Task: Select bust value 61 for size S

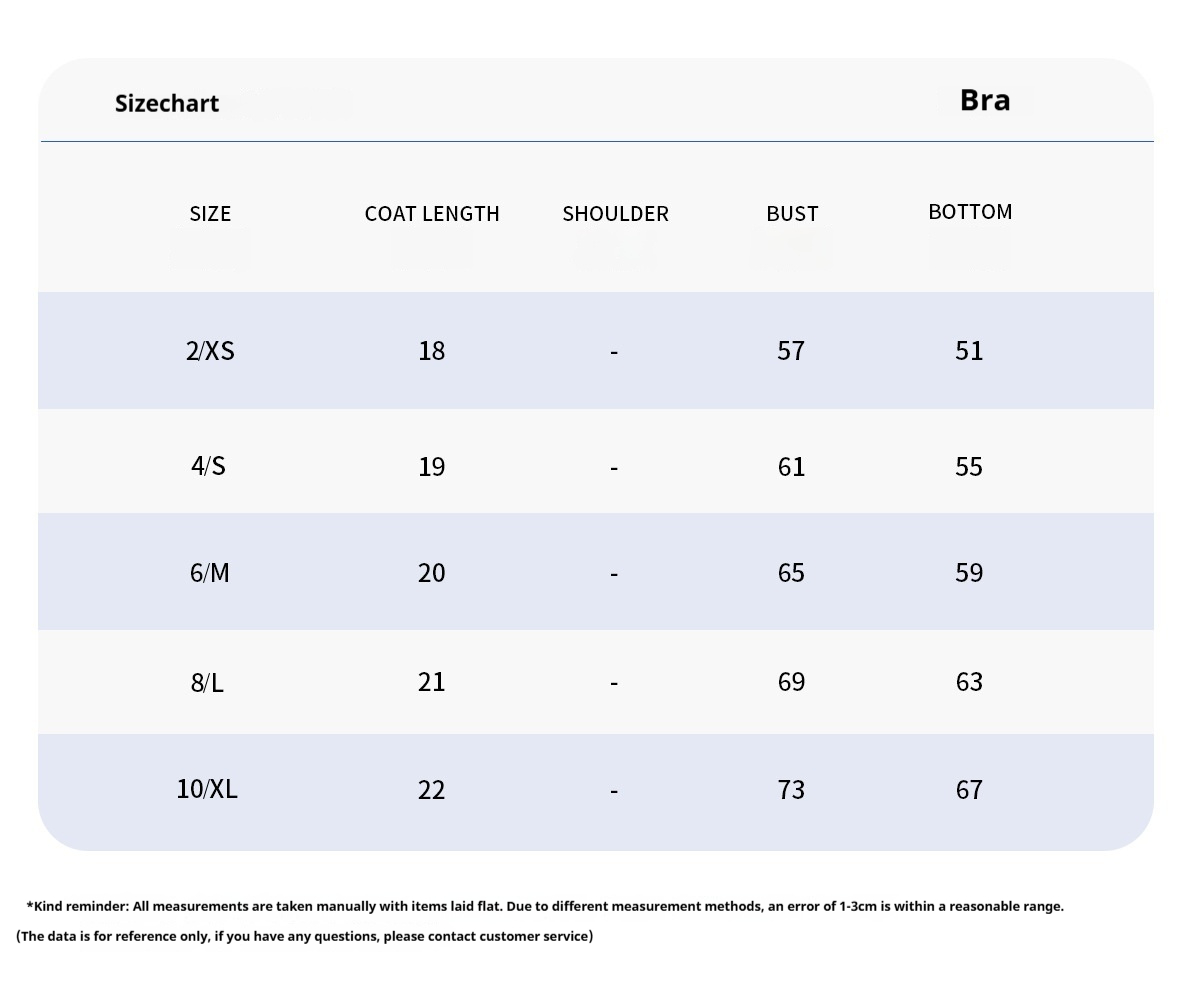Action: click(x=791, y=466)
